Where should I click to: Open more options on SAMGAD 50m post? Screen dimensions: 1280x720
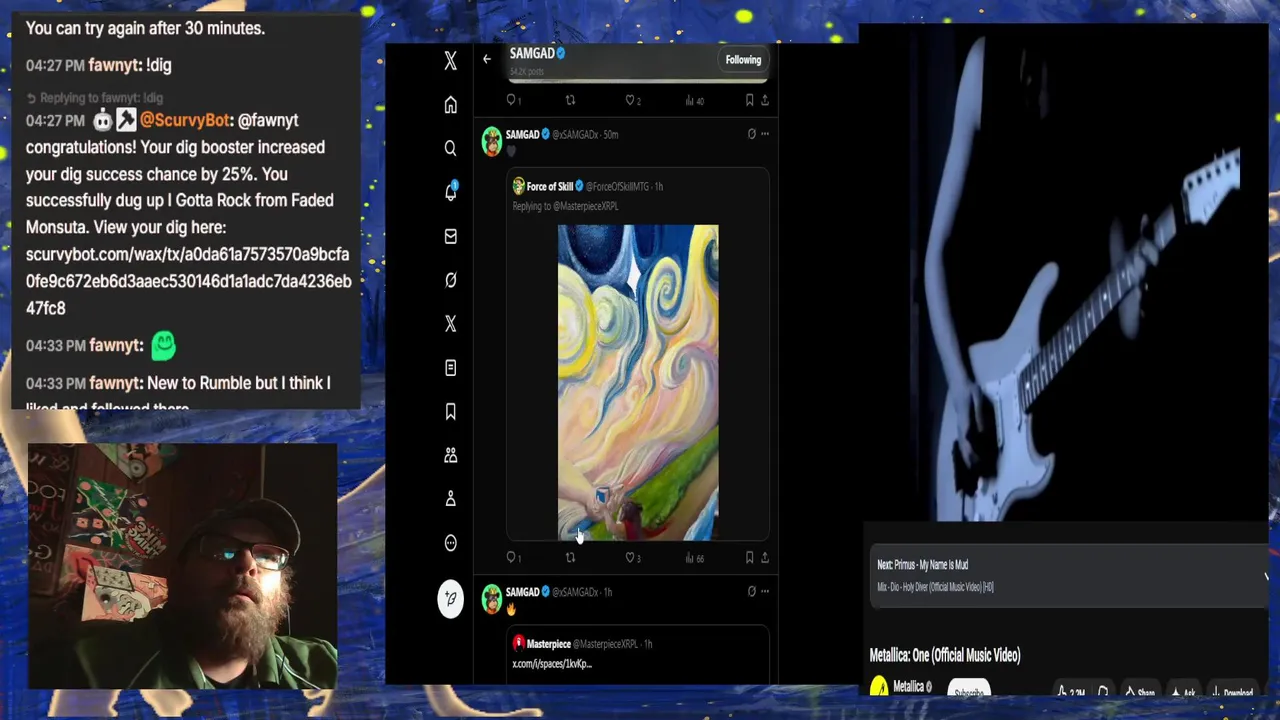[765, 134]
